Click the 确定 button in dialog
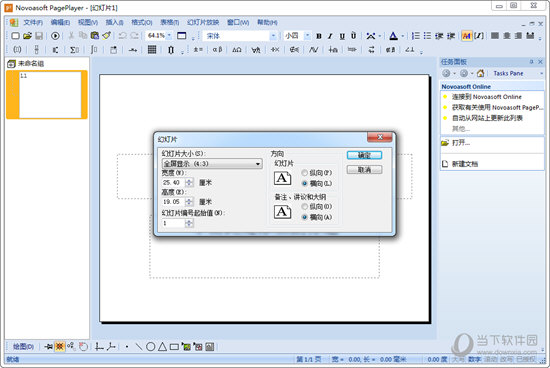The width and height of the screenshot is (550, 368). point(364,155)
